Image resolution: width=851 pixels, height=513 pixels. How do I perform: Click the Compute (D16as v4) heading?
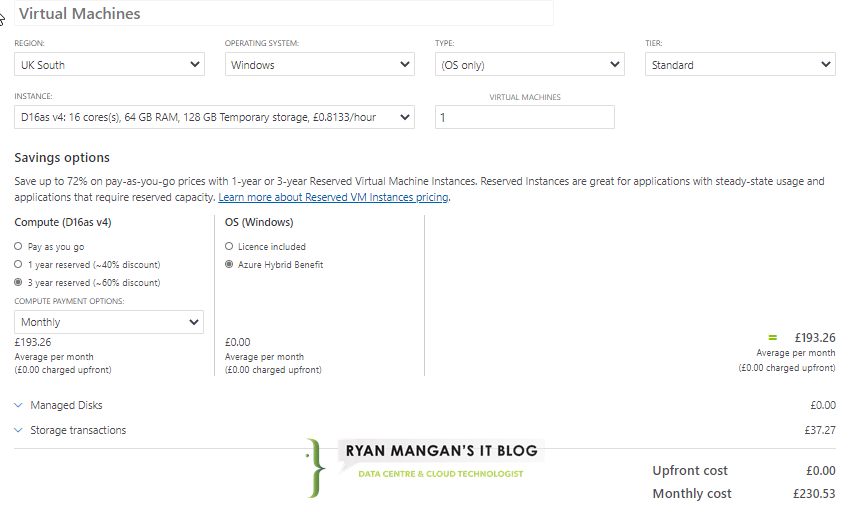click(63, 222)
